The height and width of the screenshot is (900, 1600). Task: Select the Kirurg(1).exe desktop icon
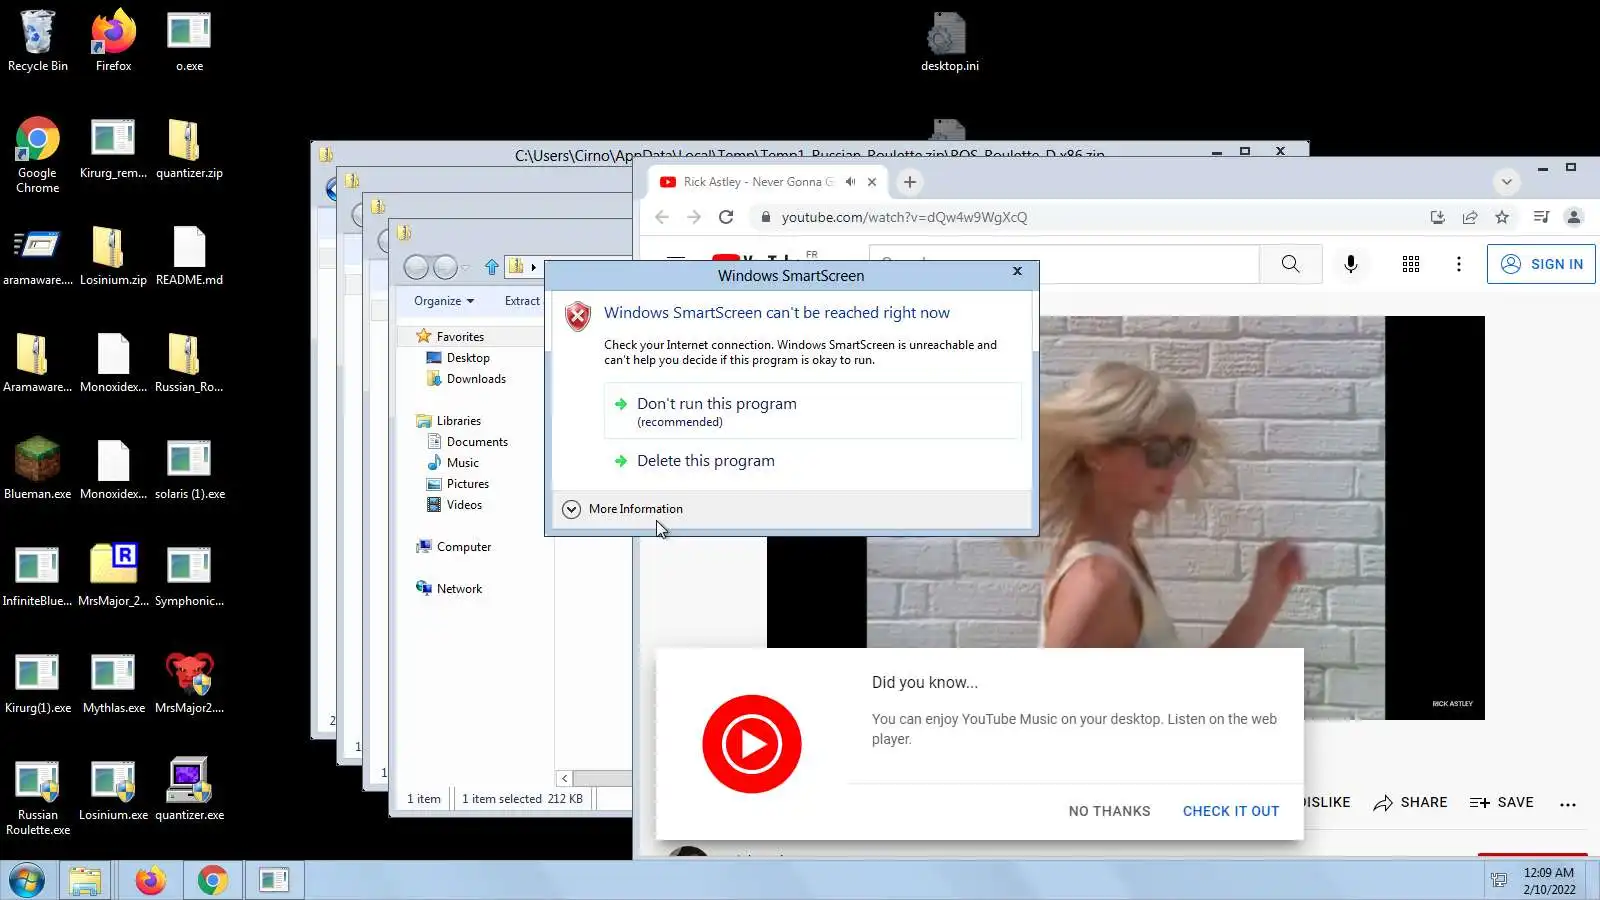point(38,683)
